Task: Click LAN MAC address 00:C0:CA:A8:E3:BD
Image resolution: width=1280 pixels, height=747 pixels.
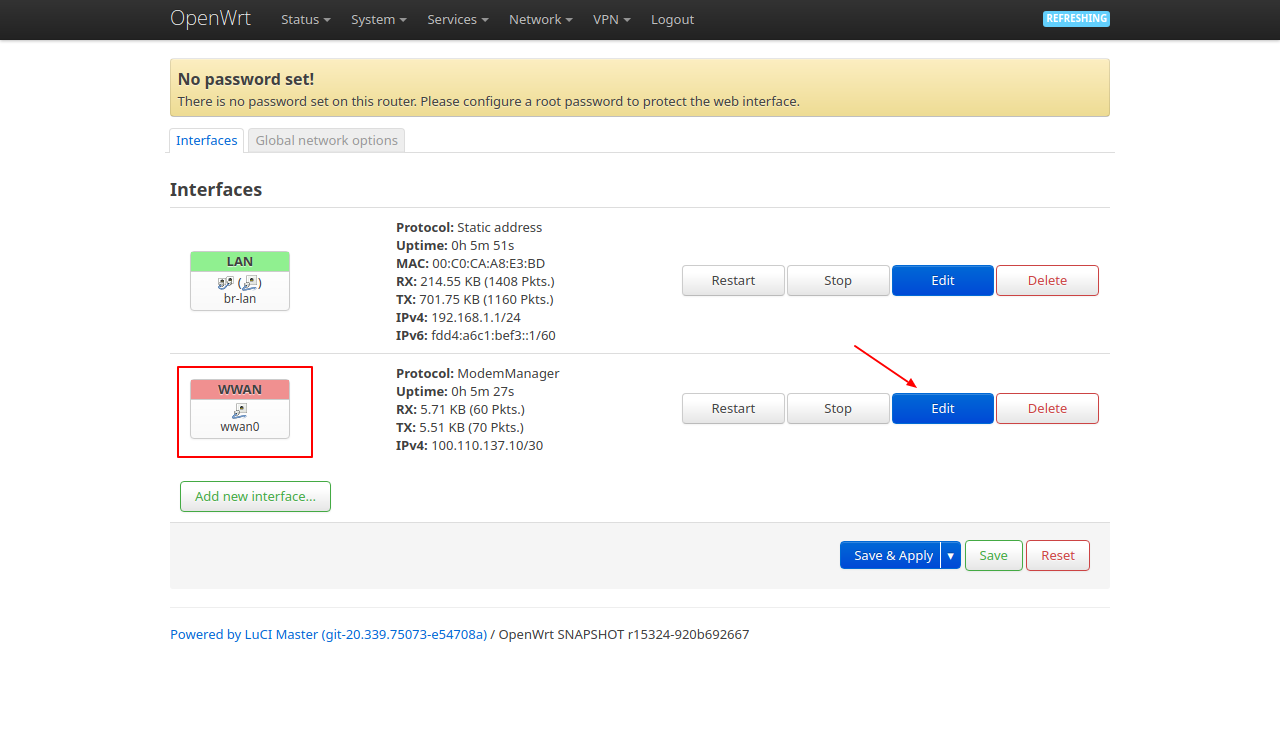Action: pyautogui.click(x=489, y=264)
